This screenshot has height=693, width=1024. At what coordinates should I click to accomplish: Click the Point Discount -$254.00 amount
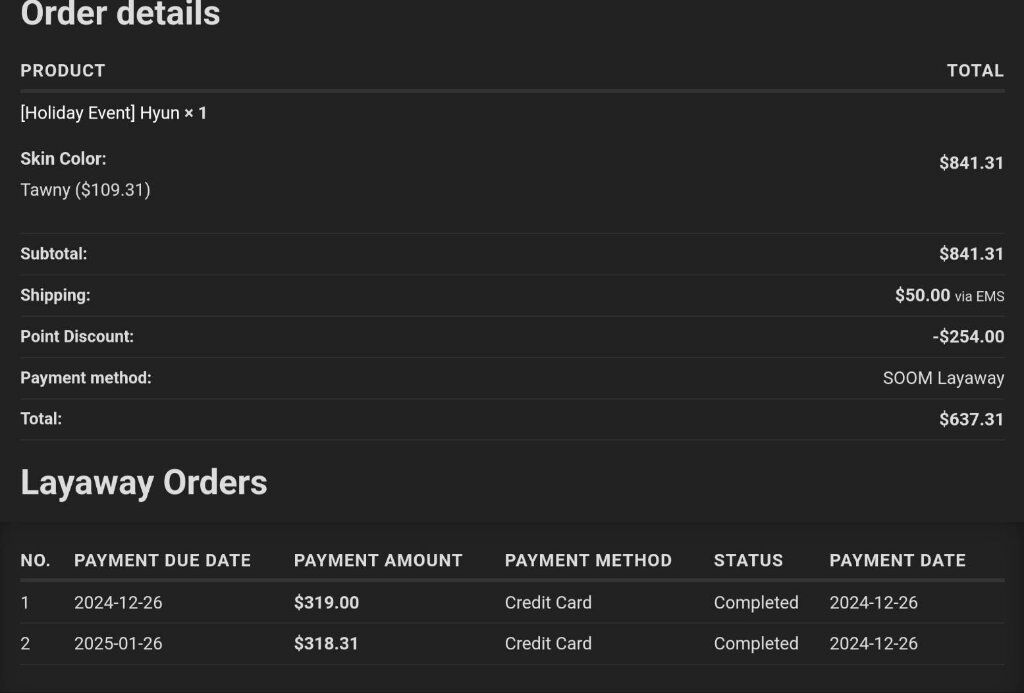click(x=968, y=336)
